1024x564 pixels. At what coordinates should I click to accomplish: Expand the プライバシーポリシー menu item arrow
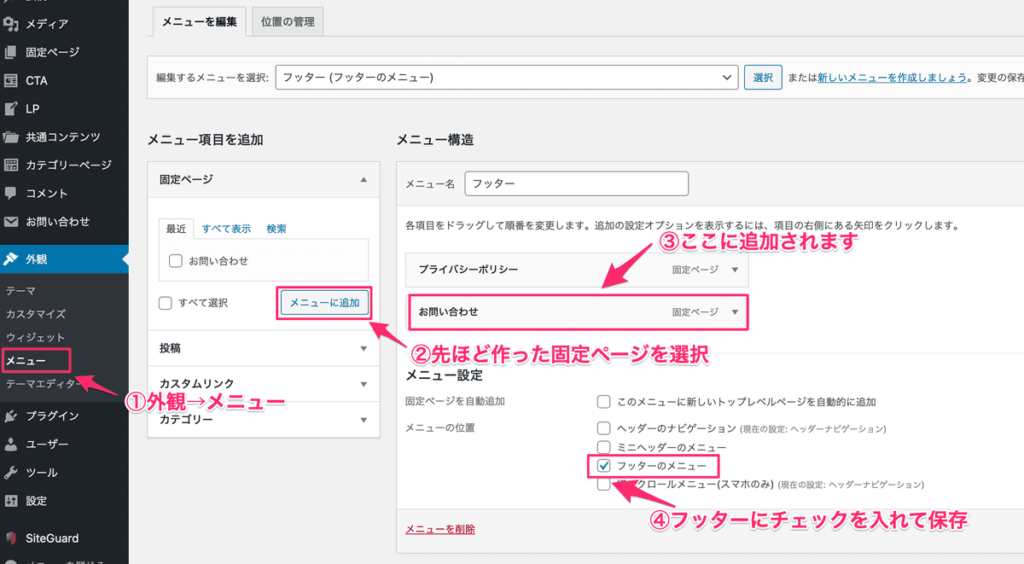[735, 270]
